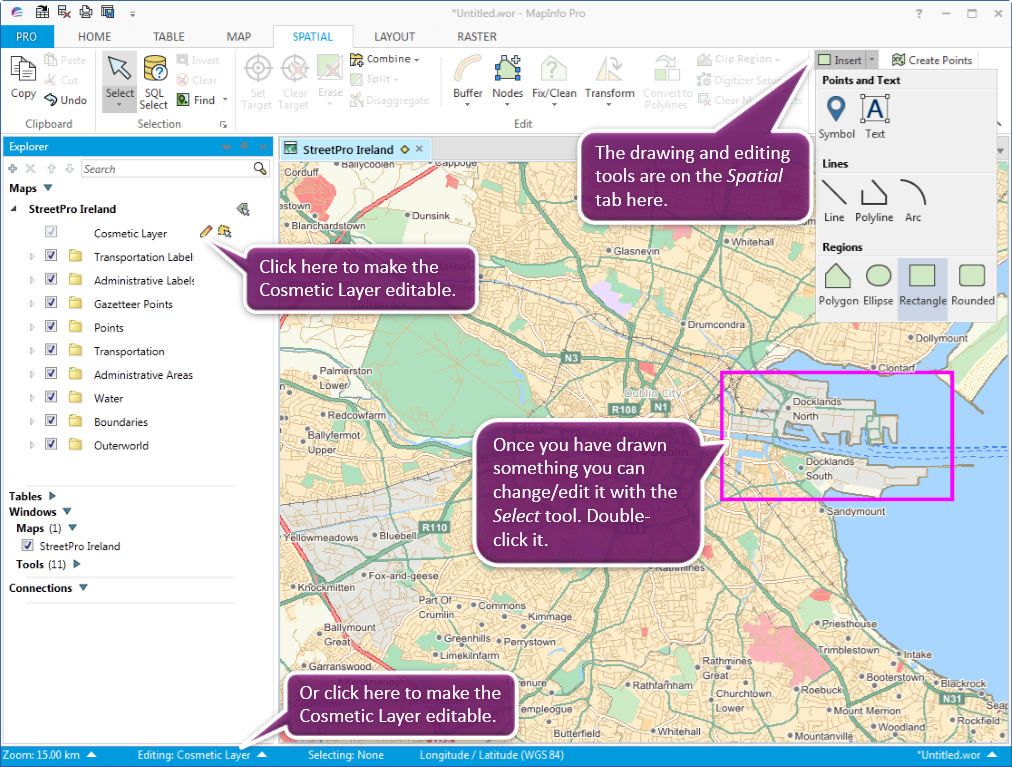Screen dimensions: 1012x767
Task: Switch to the HOME ribbon tab
Action: pos(94,37)
